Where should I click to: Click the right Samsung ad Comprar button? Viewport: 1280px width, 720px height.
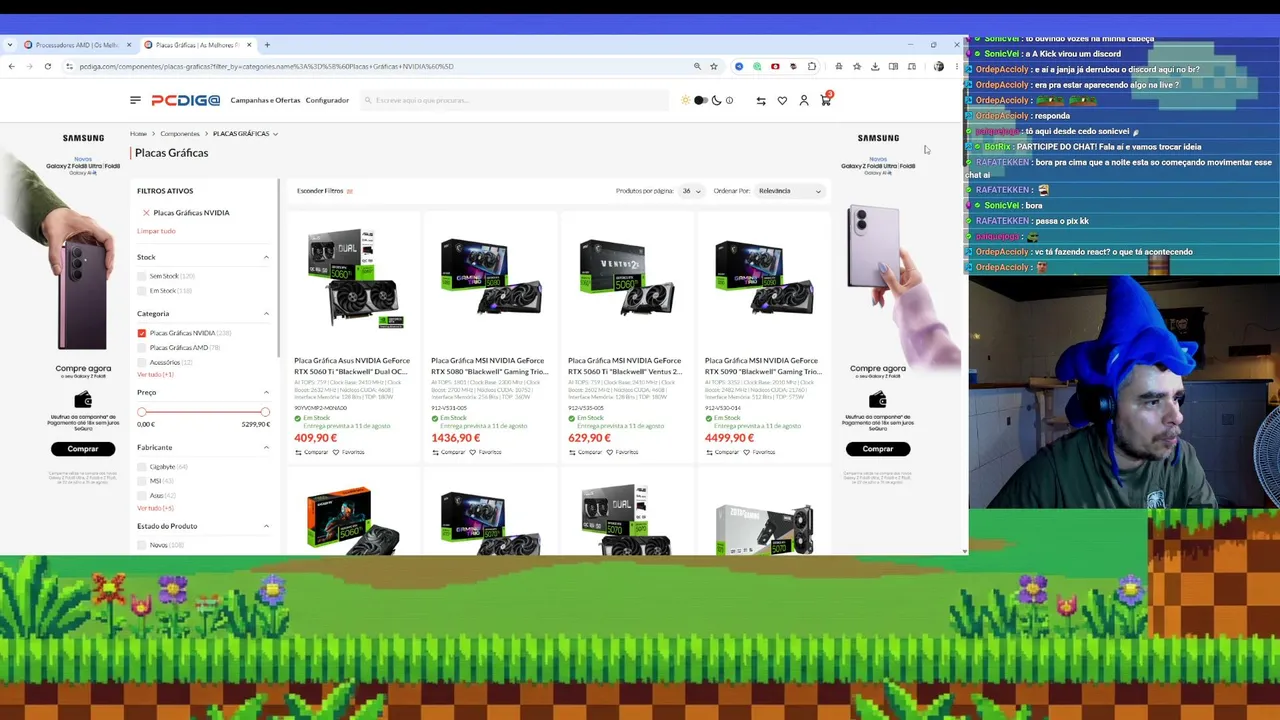tap(878, 449)
